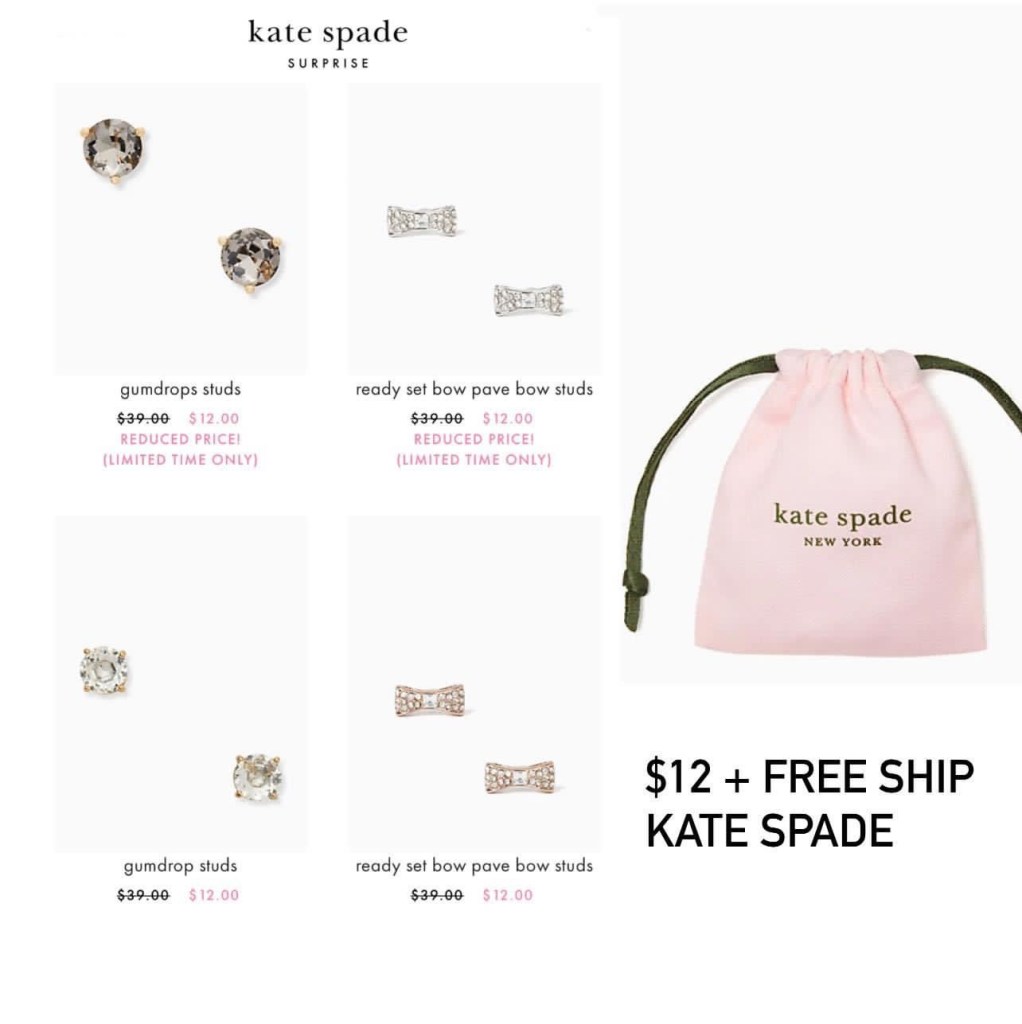Click the crossed-out $39.00 under gumdrops studs
The height and width of the screenshot is (1024, 1022).
(x=143, y=419)
